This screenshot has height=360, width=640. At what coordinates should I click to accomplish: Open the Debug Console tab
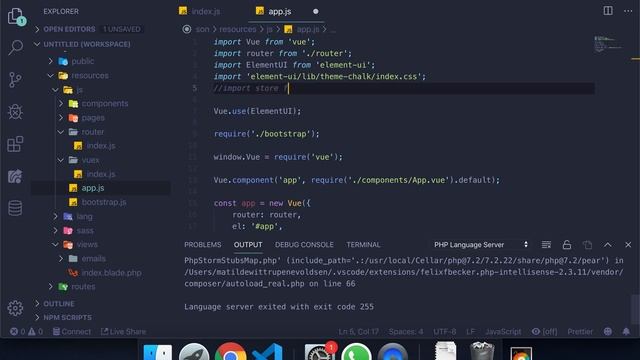(x=304, y=244)
